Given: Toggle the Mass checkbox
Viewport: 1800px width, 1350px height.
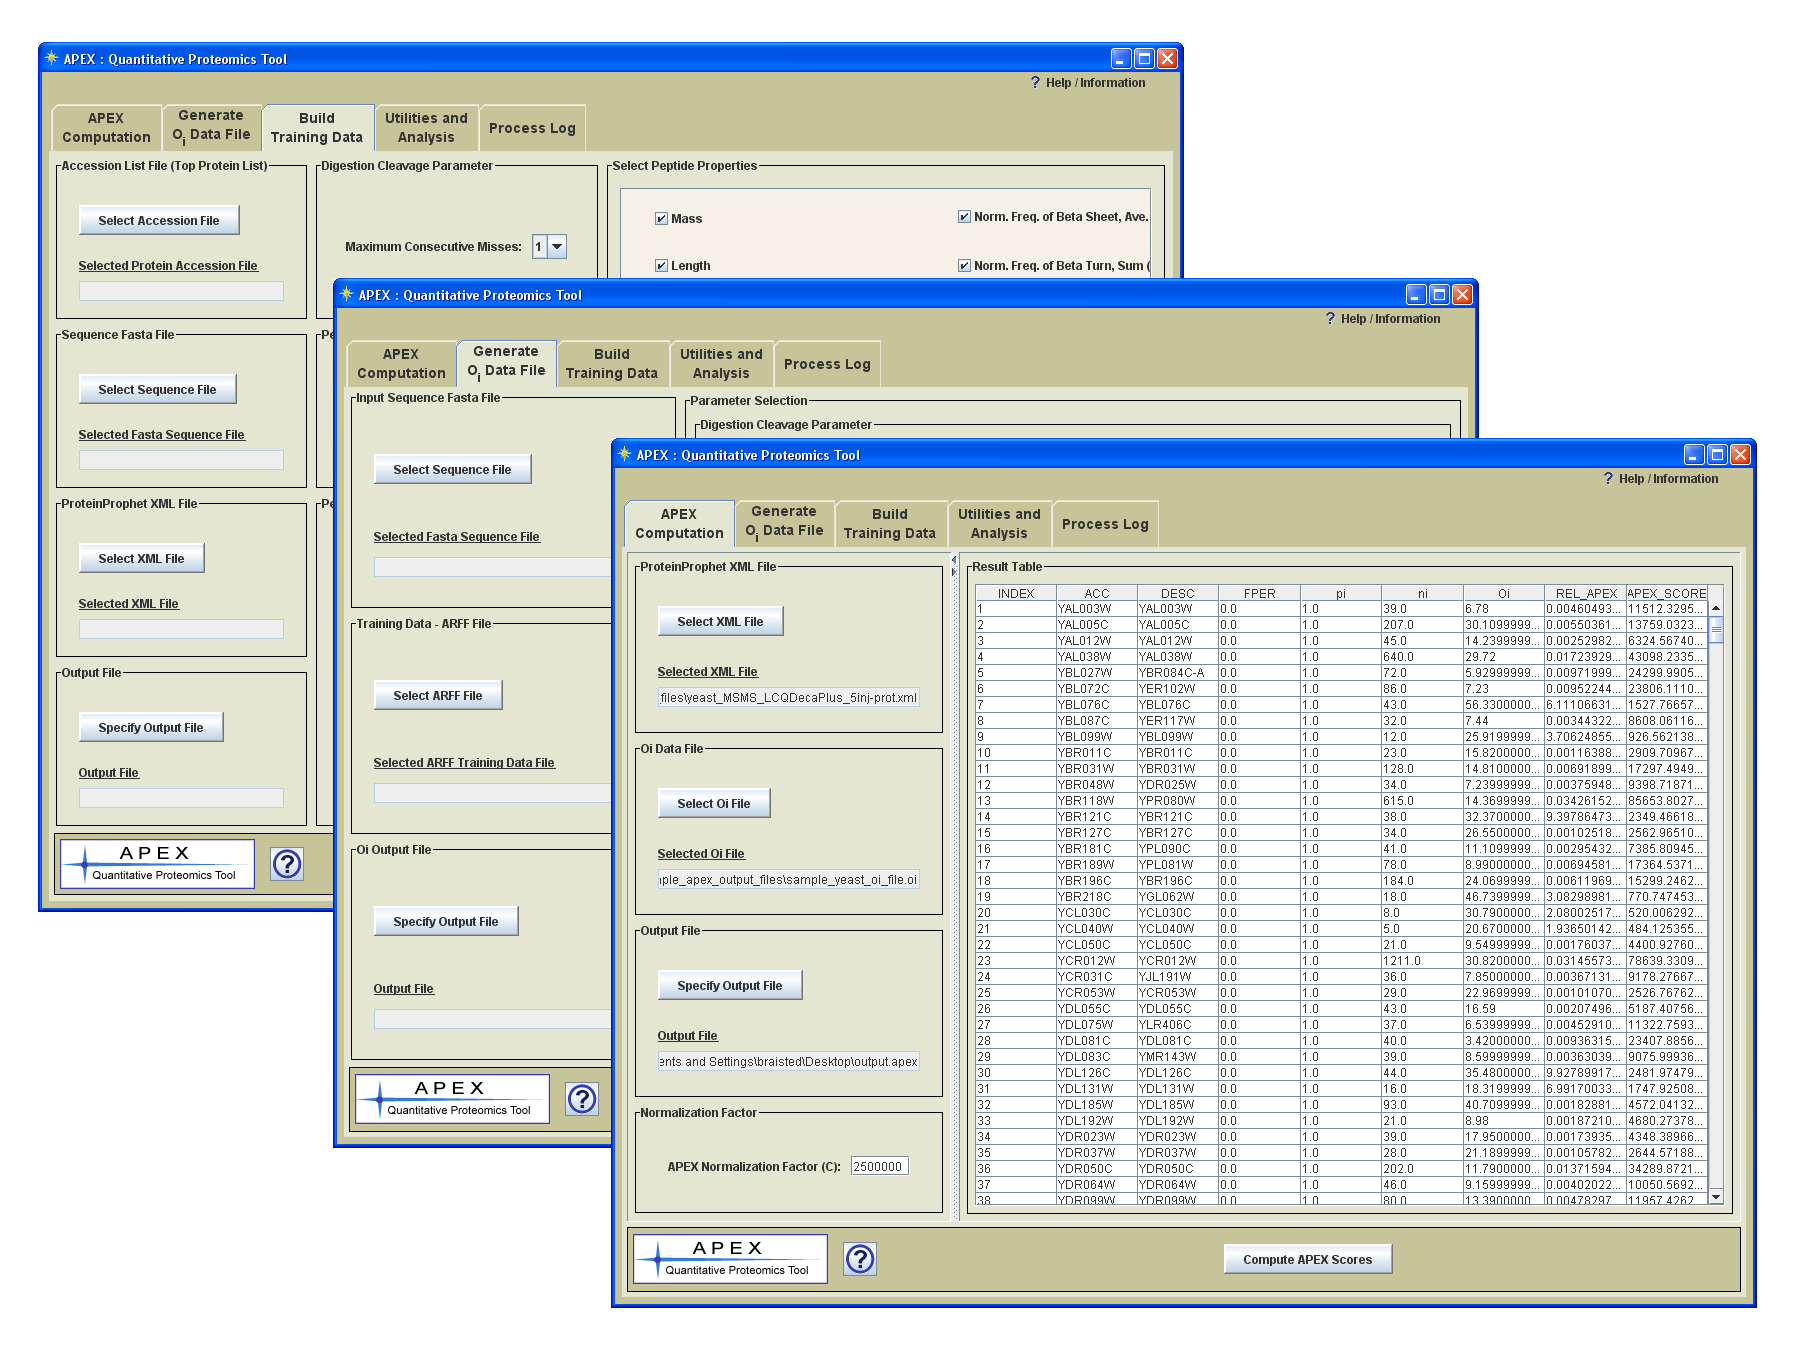Looking at the screenshot, I should point(661,219).
